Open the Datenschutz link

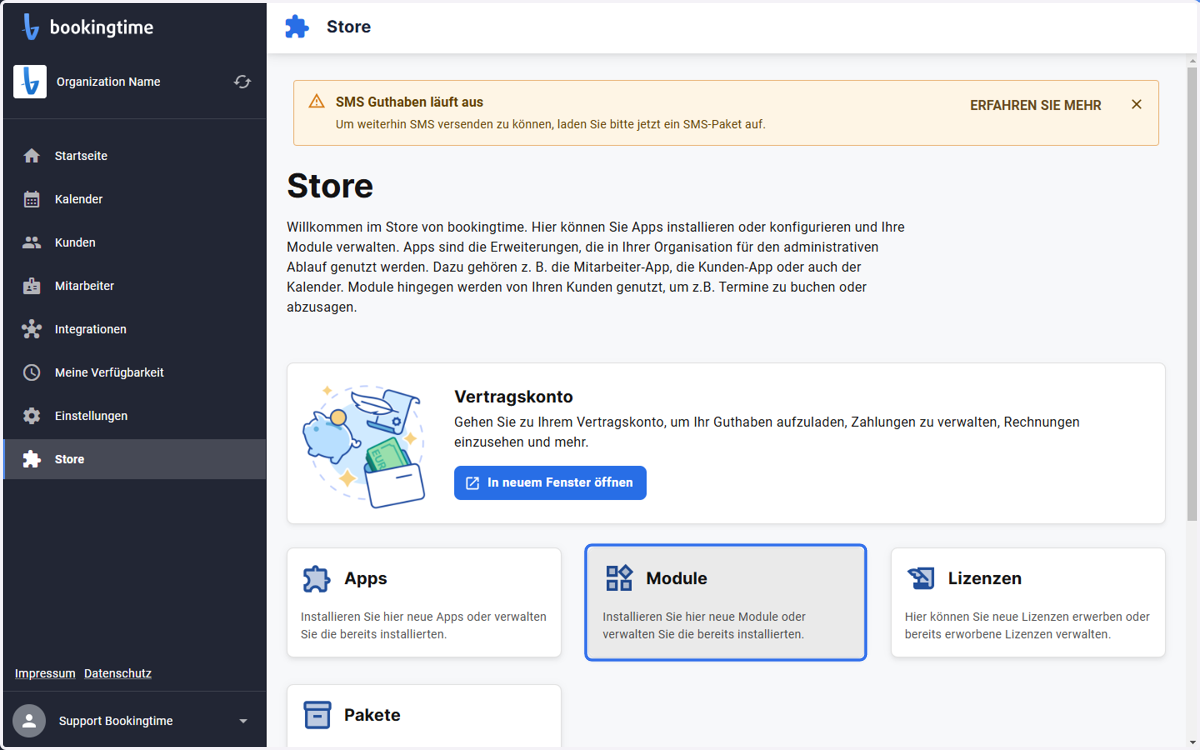pyautogui.click(x=118, y=673)
